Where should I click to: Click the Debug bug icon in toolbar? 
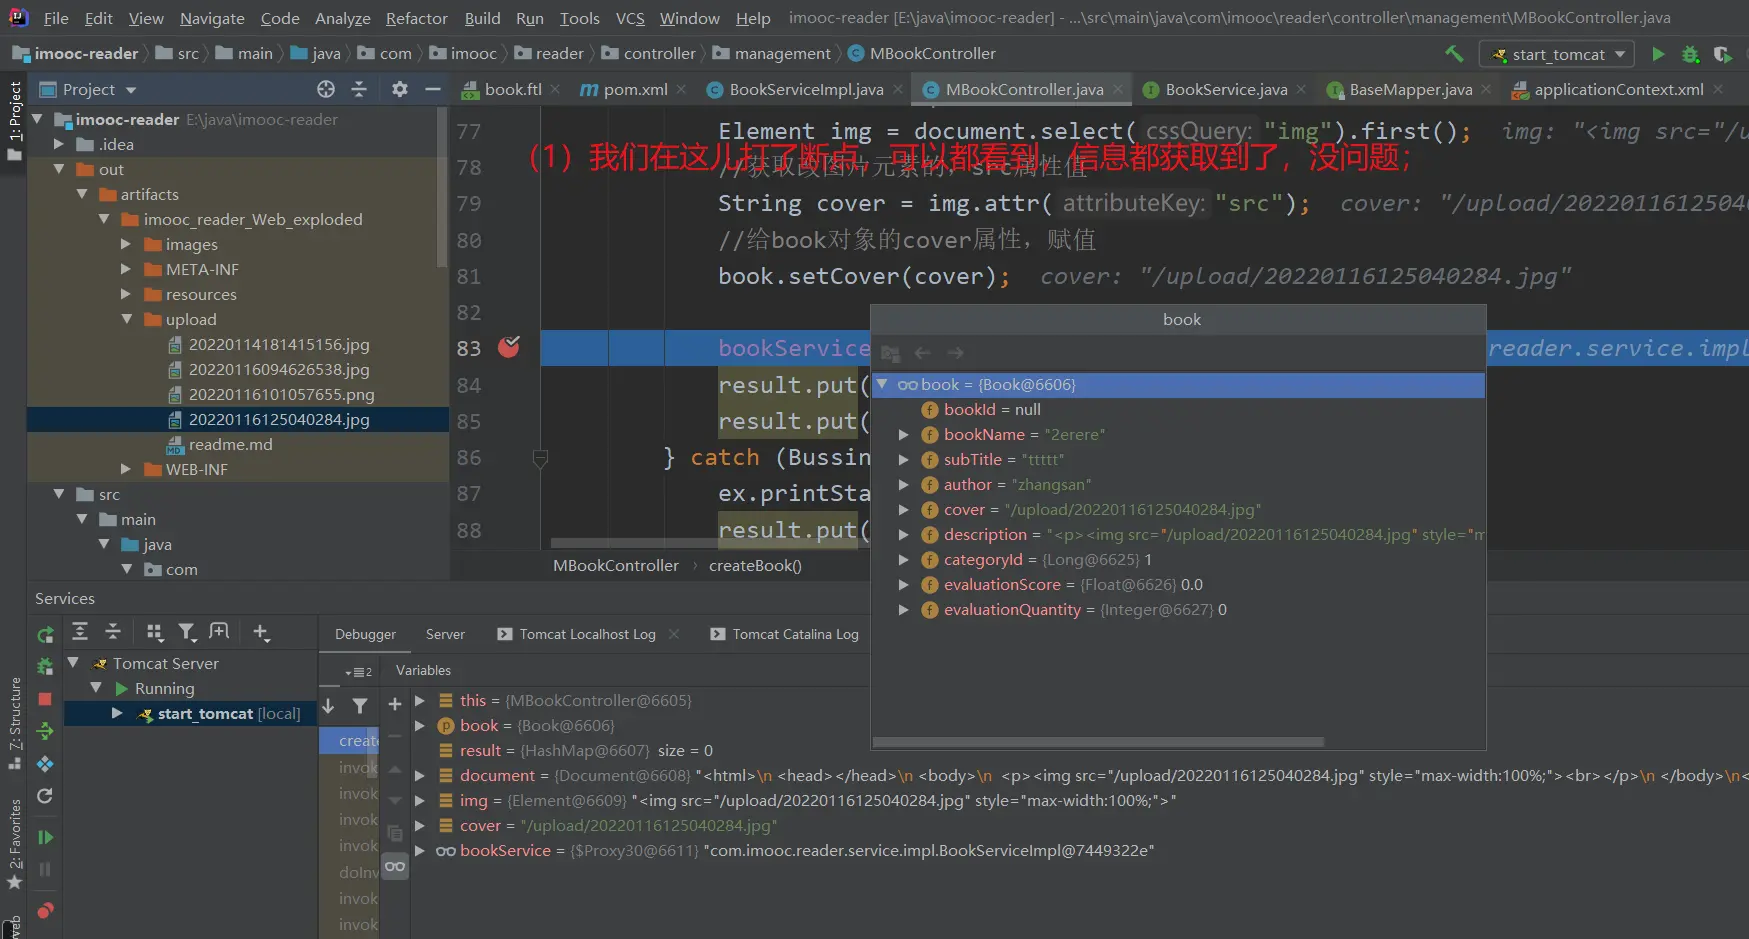tap(1690, 54)
